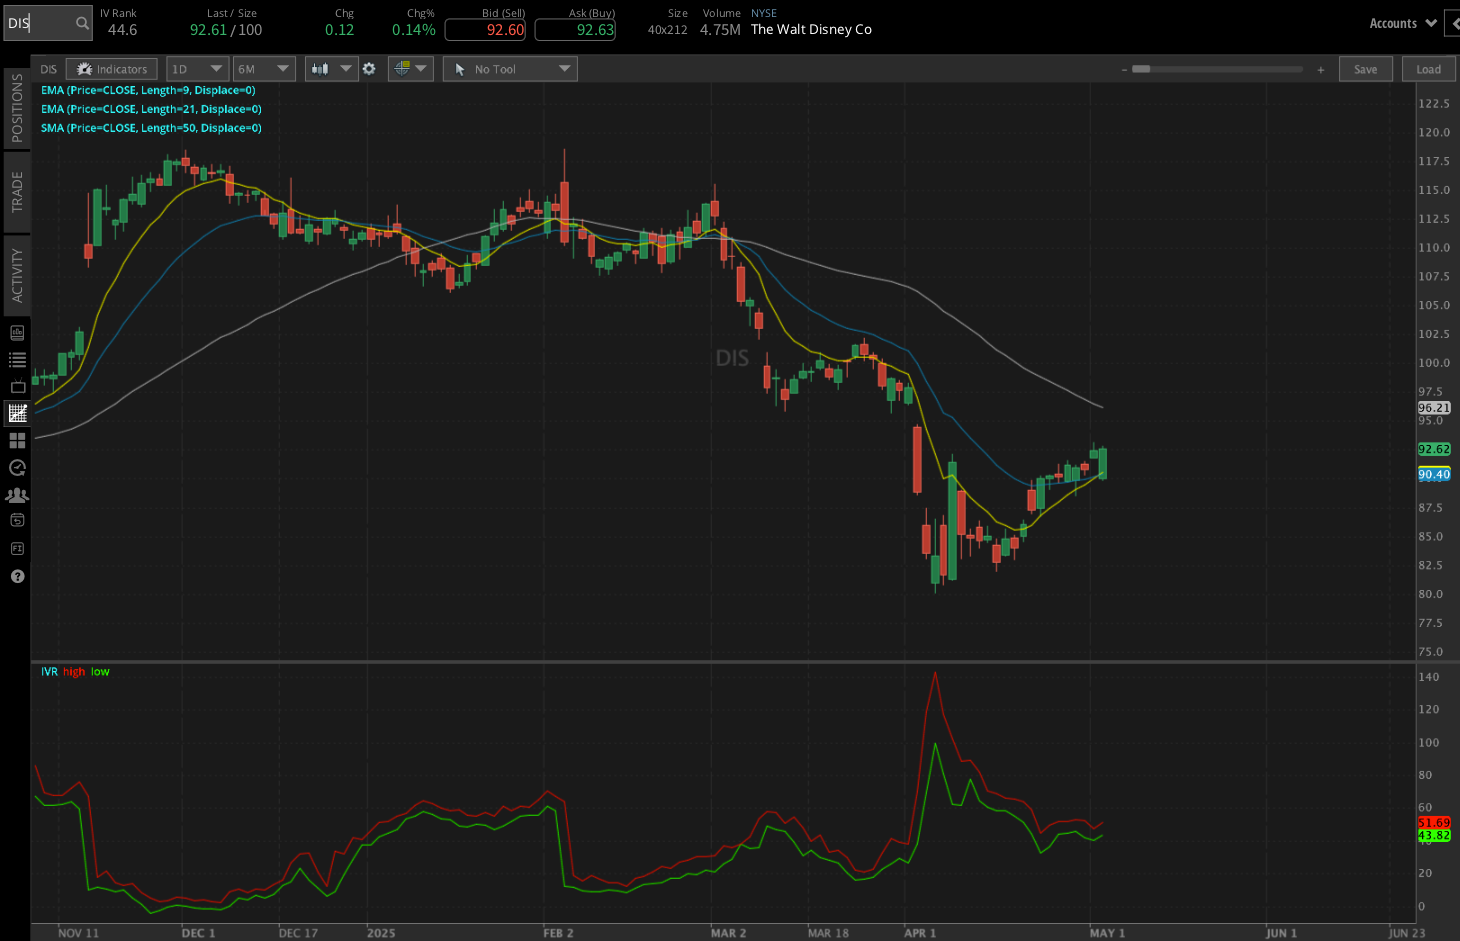Toggle the EMA Length=9 indicator label
1460x941 pixels.
146,90
